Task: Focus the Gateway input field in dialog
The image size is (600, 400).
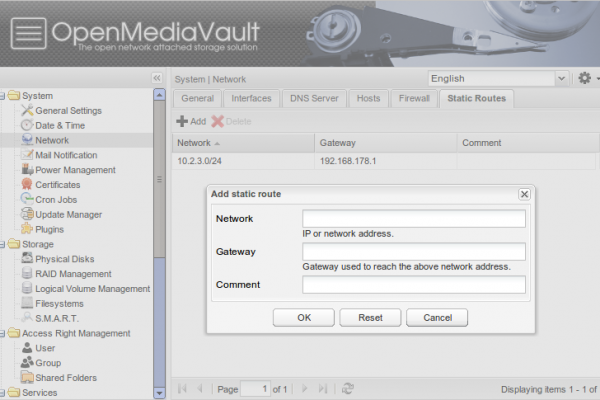Action: (414, 251)
